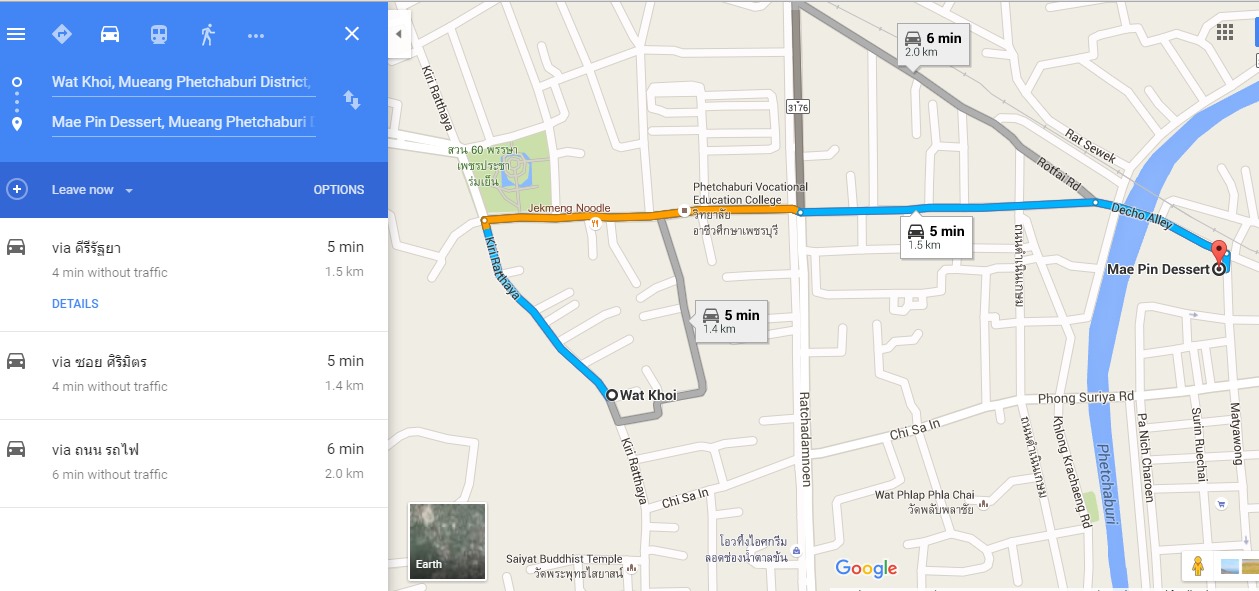Select the recommended travel mode icon
The image size is (1259, 591).
coord(62,34)
